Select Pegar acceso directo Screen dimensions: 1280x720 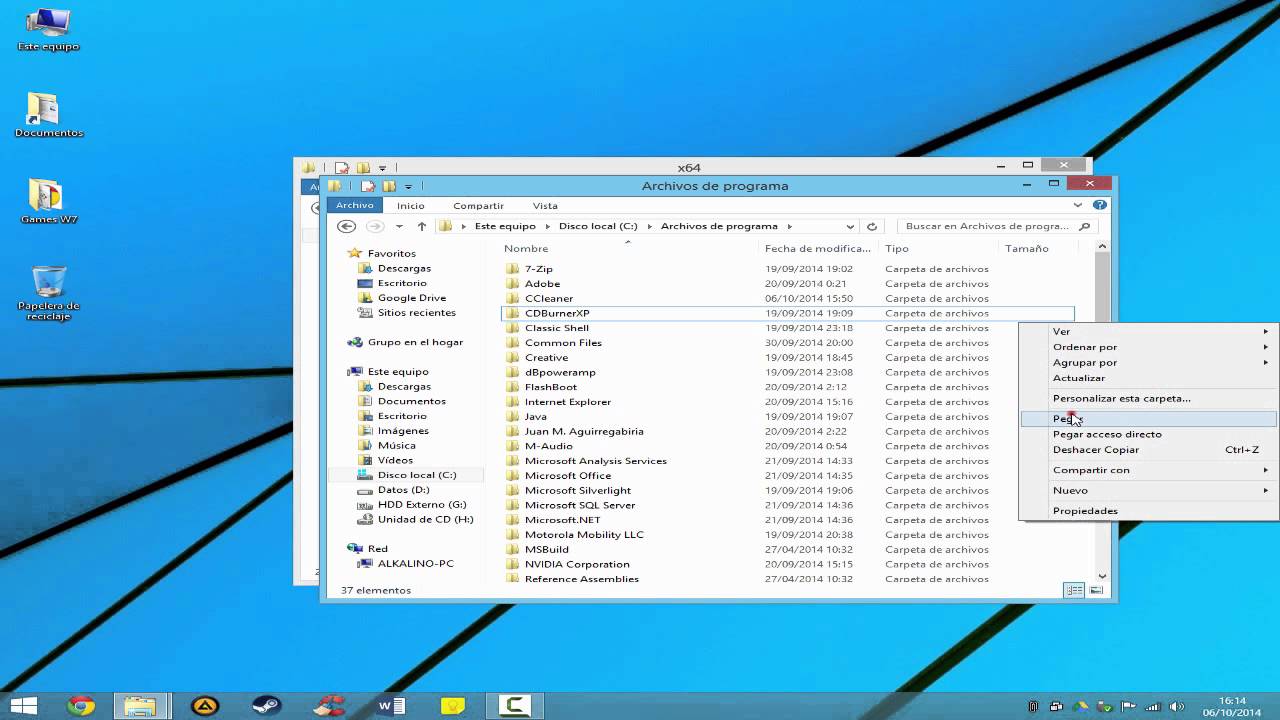click(x=1148, y=434)
